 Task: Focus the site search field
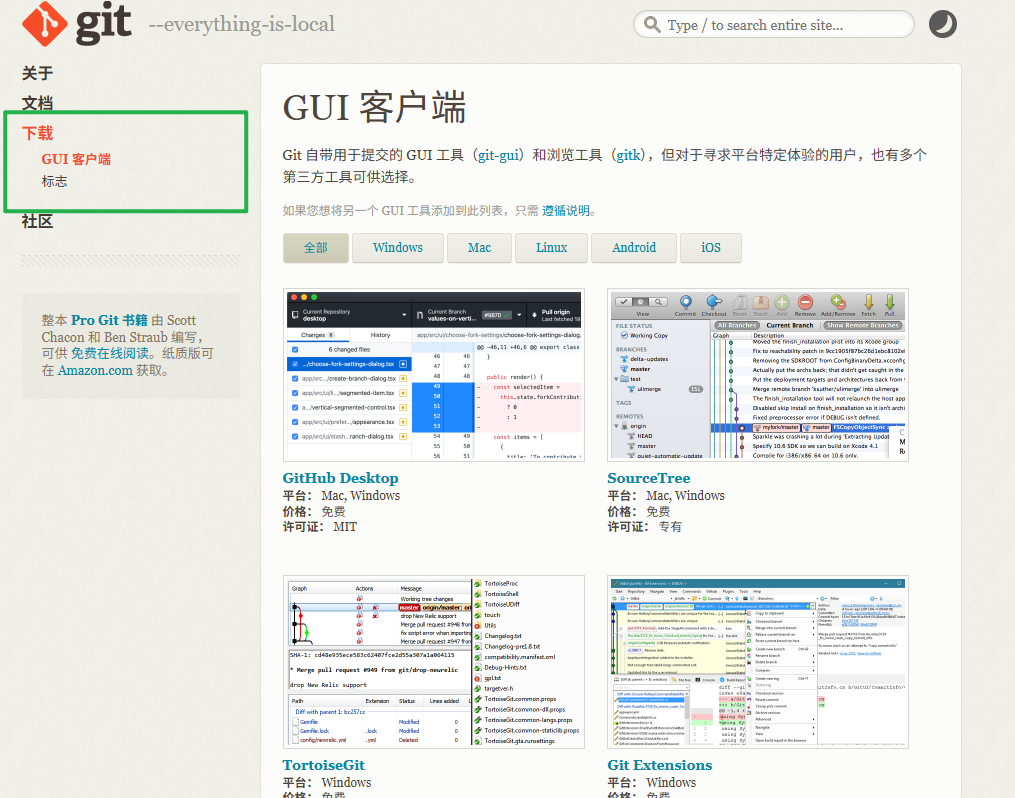point(774,25)
